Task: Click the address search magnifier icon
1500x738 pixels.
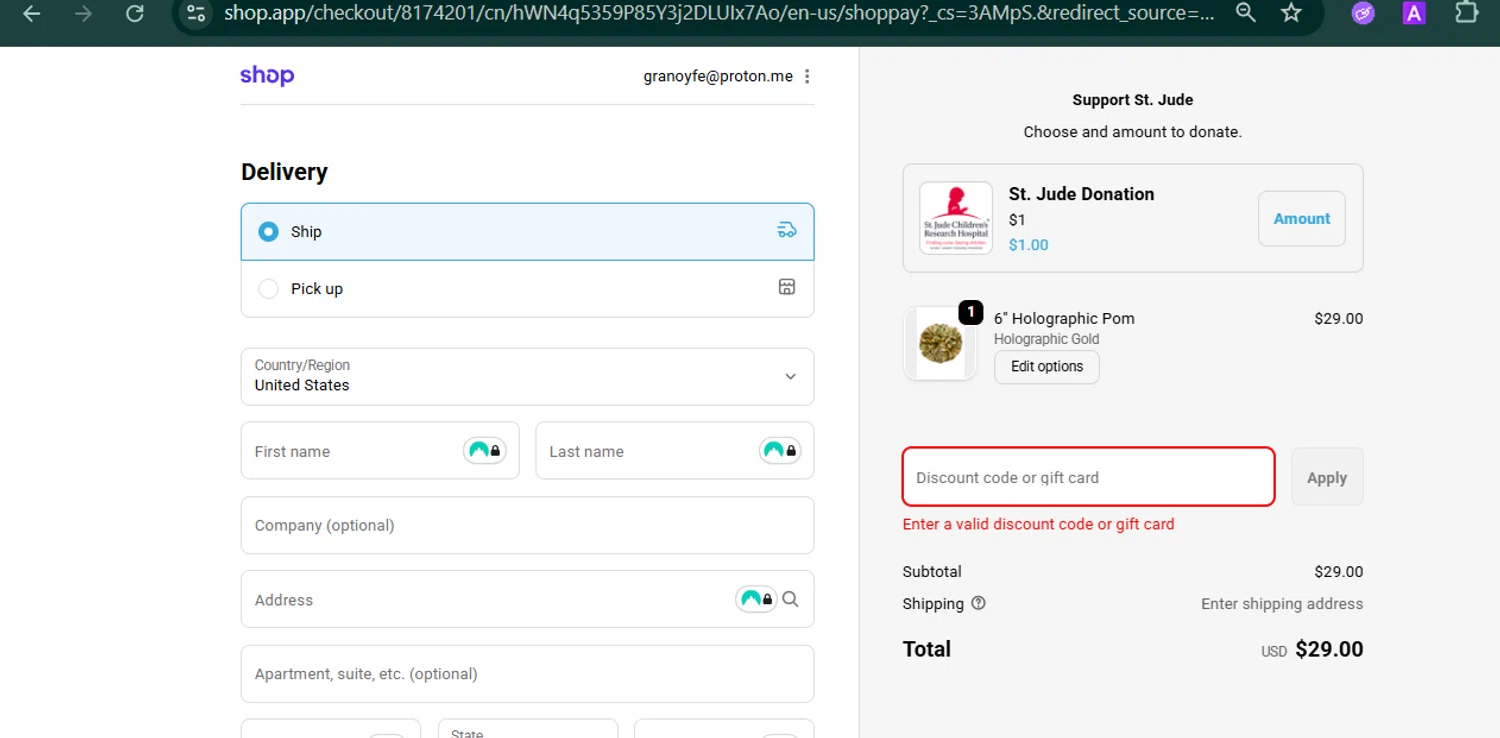Action: (x=791, y=599)
